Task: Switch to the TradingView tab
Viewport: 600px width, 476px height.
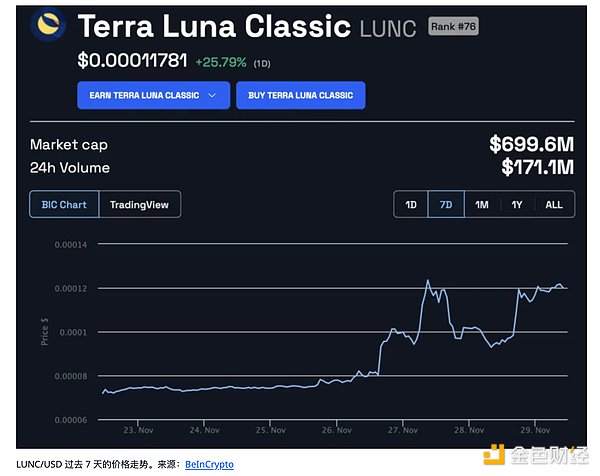Action: pyautogui.click(x=139, y=205)
